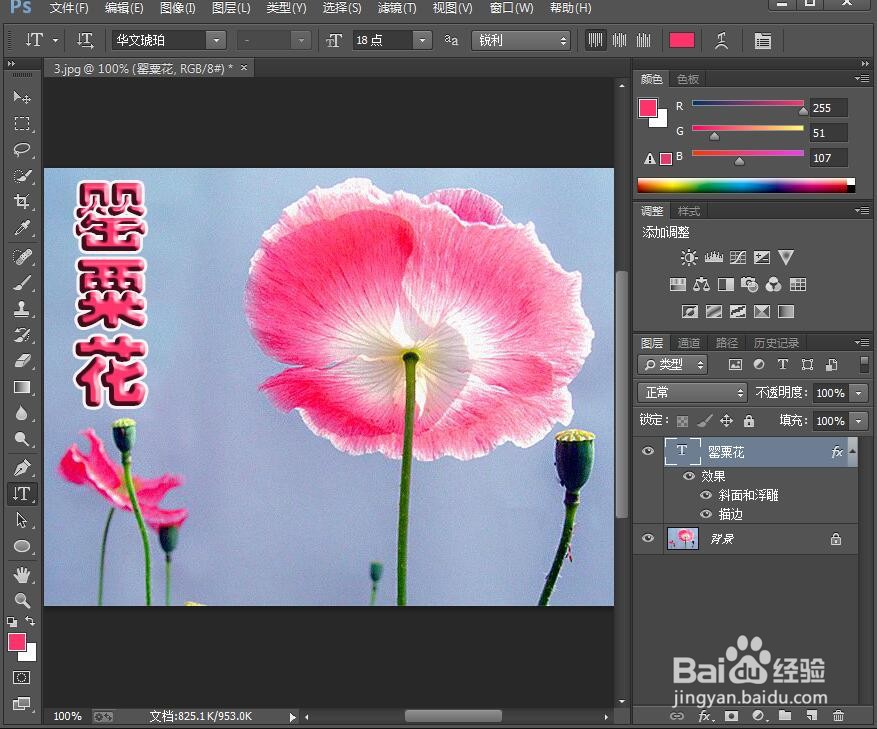The image size is (877, 729).
Task: Click the delete layer trash icon
Action: click(x=838, y=716)
